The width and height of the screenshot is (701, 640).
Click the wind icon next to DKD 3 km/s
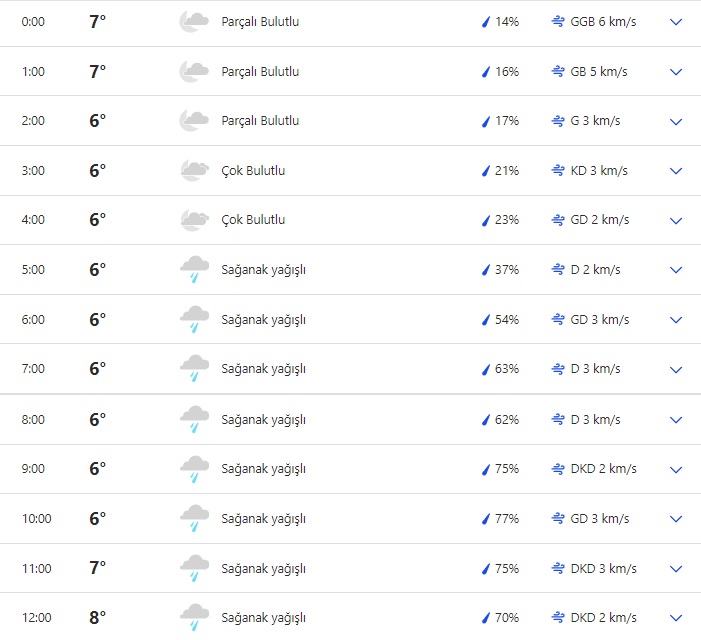click(x=558, y=569)
